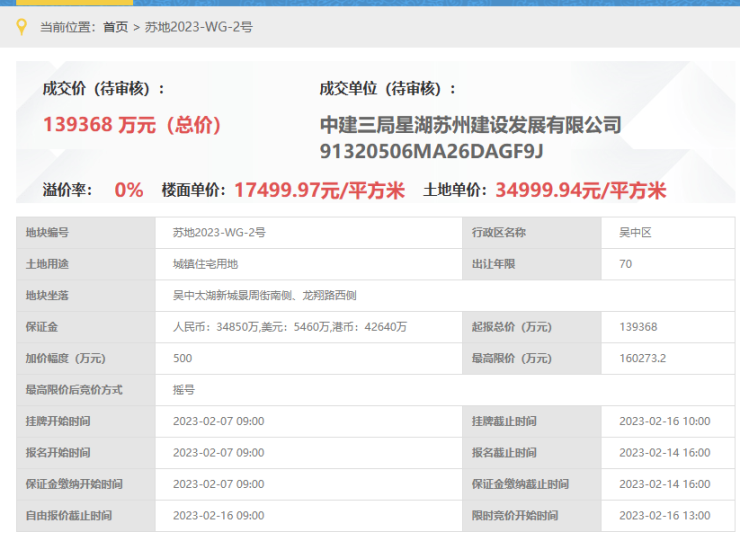This screenshot has height=541, width=740.
Task: Click the 加价幅度（万元） label cell
Action: click(86, 358)
